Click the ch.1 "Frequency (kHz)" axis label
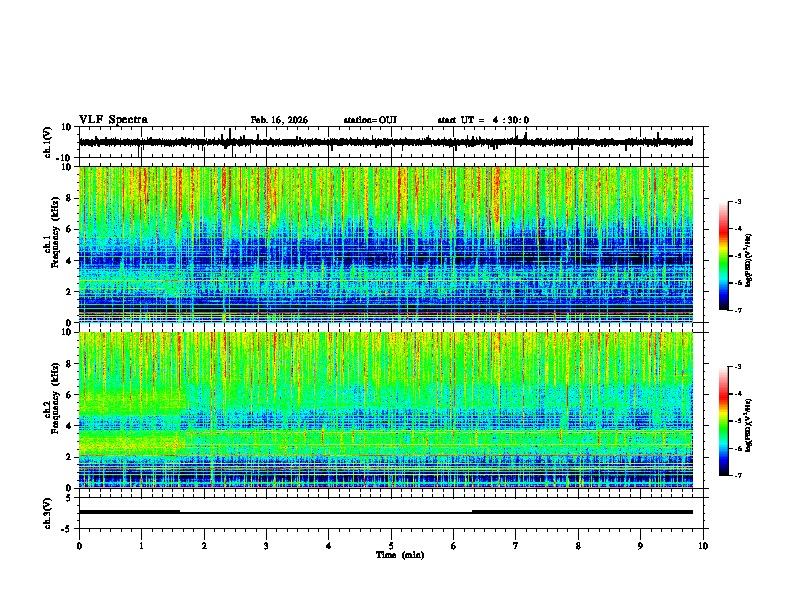This screenshot has height=612, width=792. coord(55,233)
